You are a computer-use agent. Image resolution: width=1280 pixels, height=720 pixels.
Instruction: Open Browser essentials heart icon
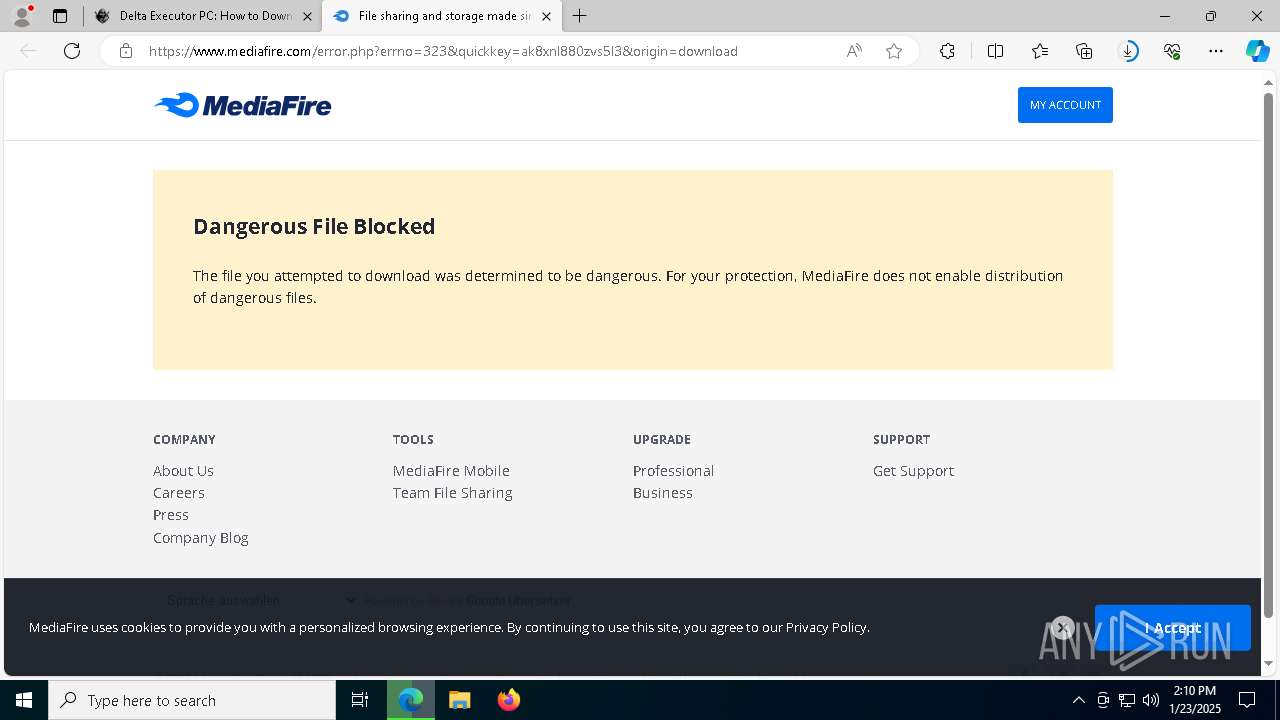coord(1172,51)
